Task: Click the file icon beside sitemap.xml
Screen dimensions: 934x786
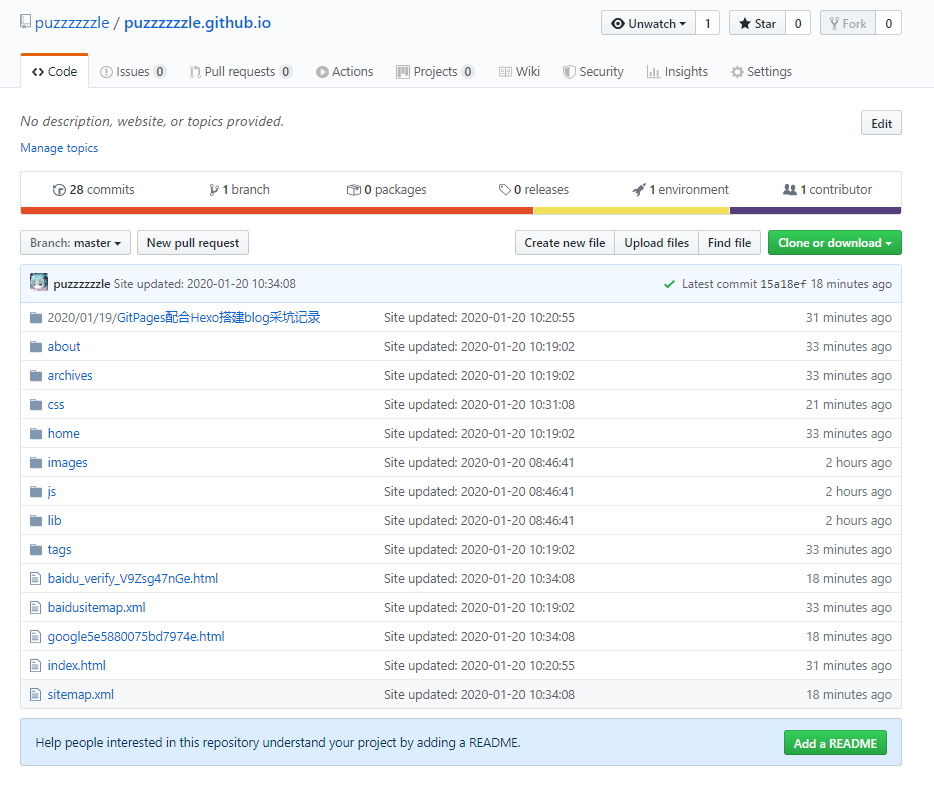Action: 36,695
